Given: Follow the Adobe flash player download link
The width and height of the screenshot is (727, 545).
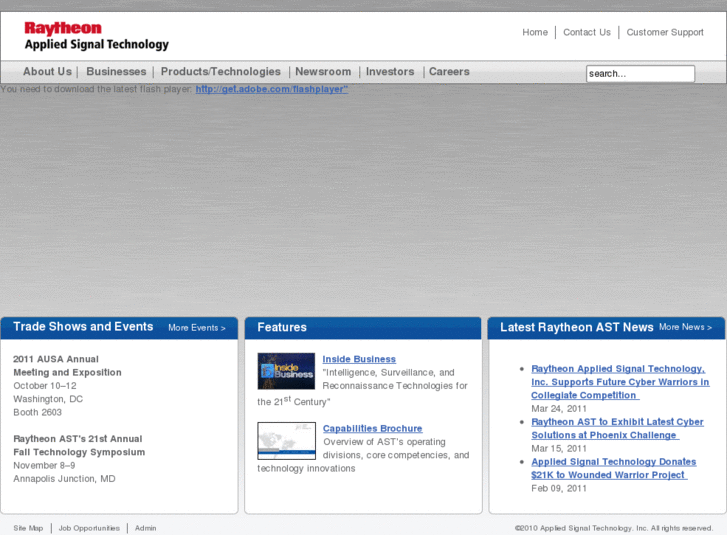Looking at the screenshot, I should click(x=271, y=89).
